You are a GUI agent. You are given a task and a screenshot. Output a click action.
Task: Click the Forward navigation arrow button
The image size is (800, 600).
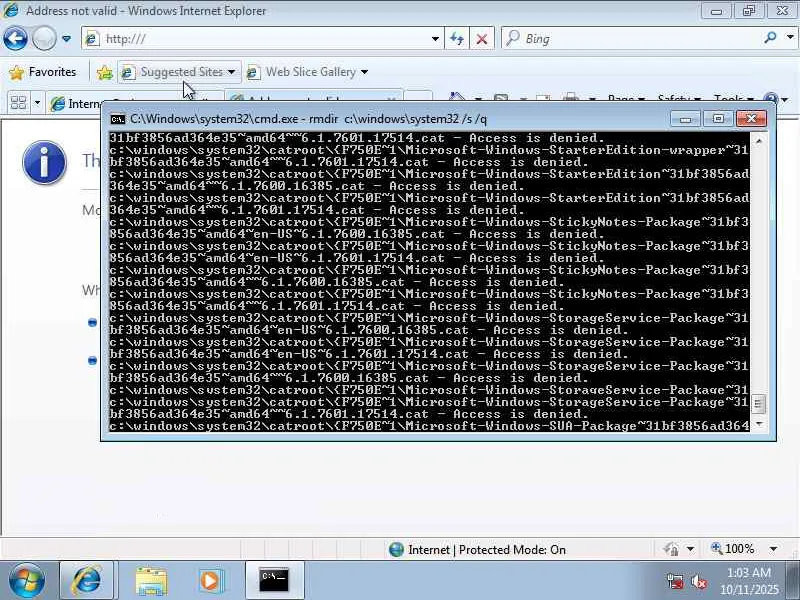(43, 39)
